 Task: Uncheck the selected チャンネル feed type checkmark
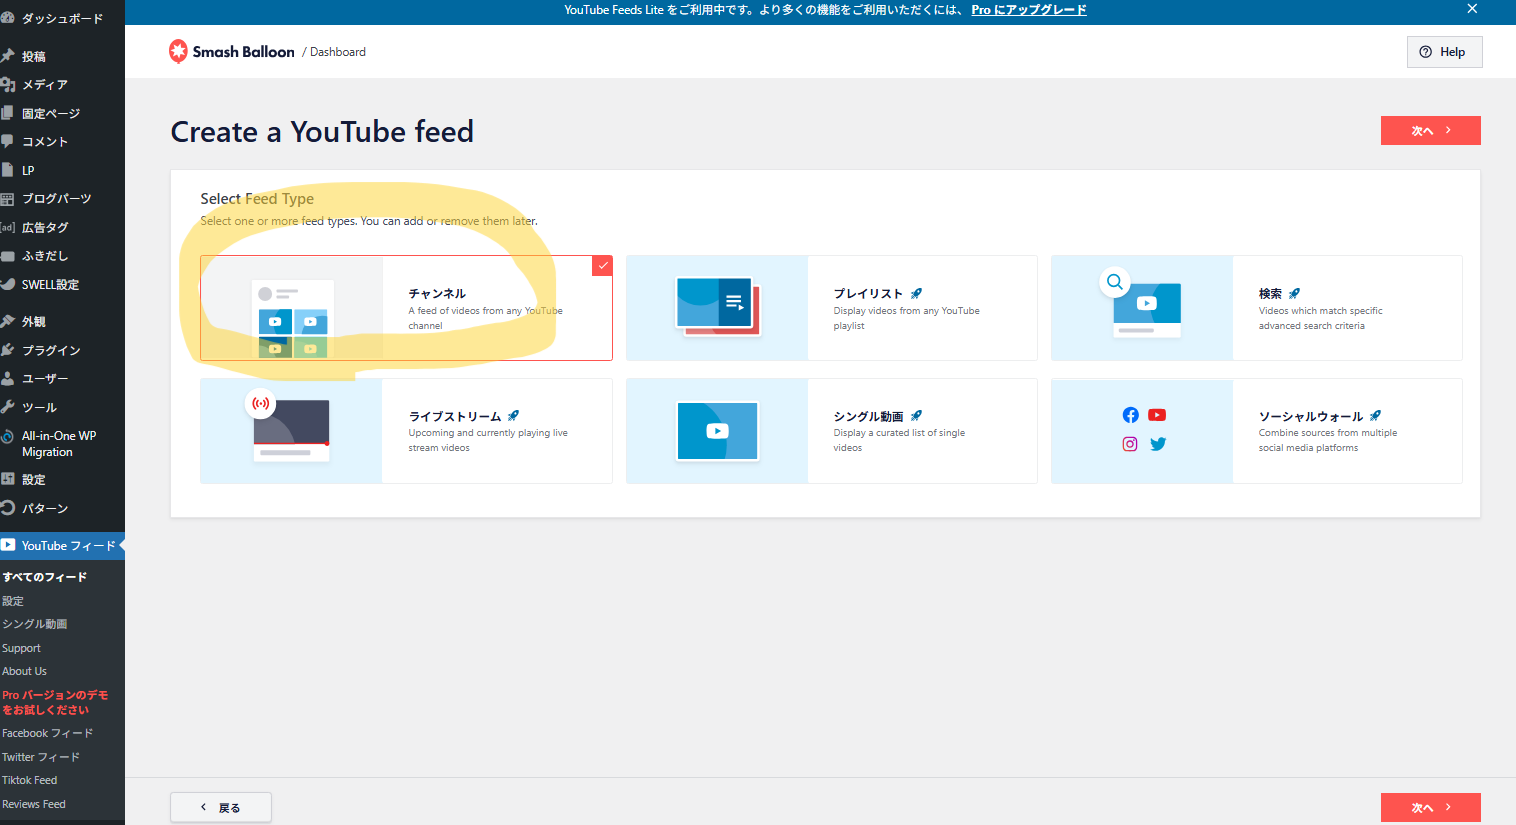602,265
